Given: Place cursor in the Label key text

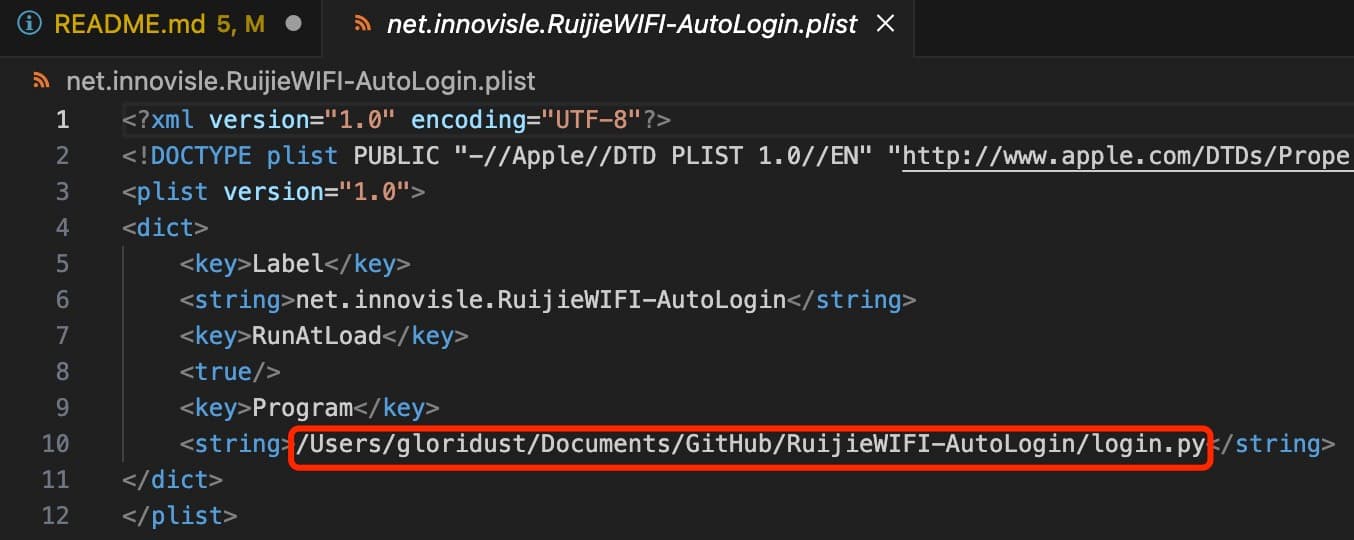Looking at the screenshot, I should [288, 264].
